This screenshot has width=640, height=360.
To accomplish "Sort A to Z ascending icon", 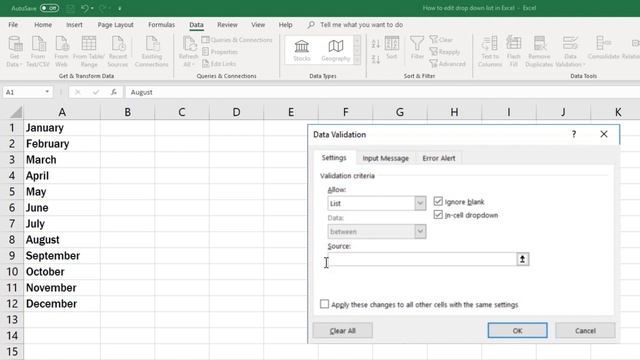I will 376,44.
